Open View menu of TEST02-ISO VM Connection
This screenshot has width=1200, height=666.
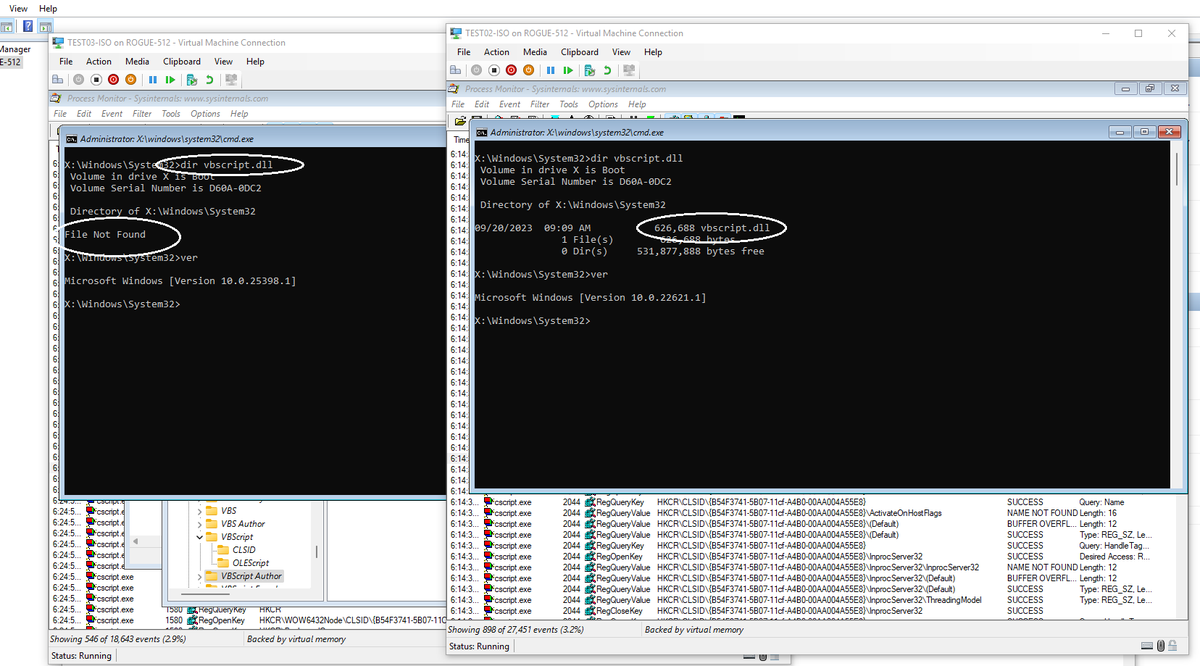coord(621,52)
